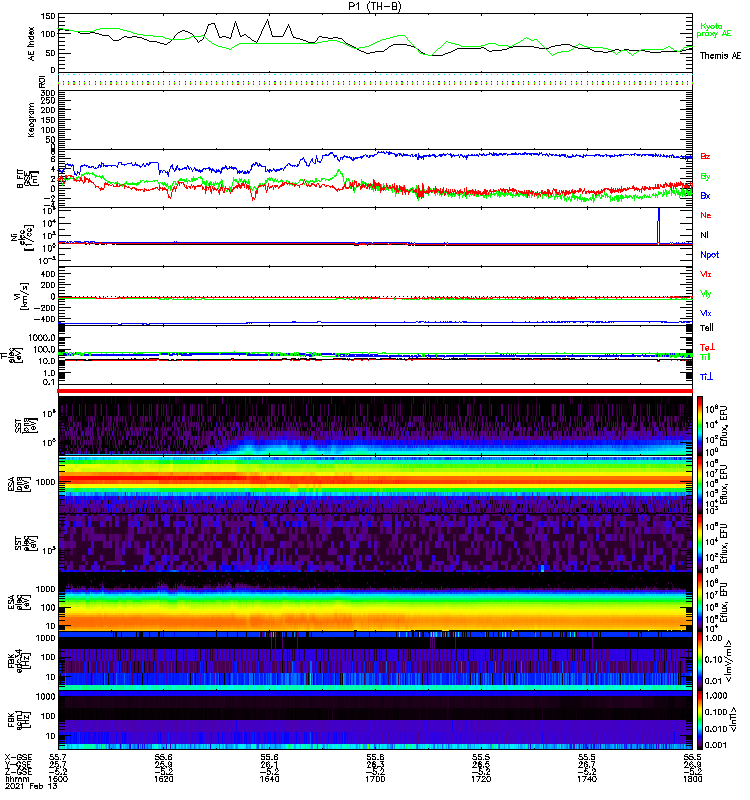Select the blue "Npot" legend entry

click(x=710, y=255)
